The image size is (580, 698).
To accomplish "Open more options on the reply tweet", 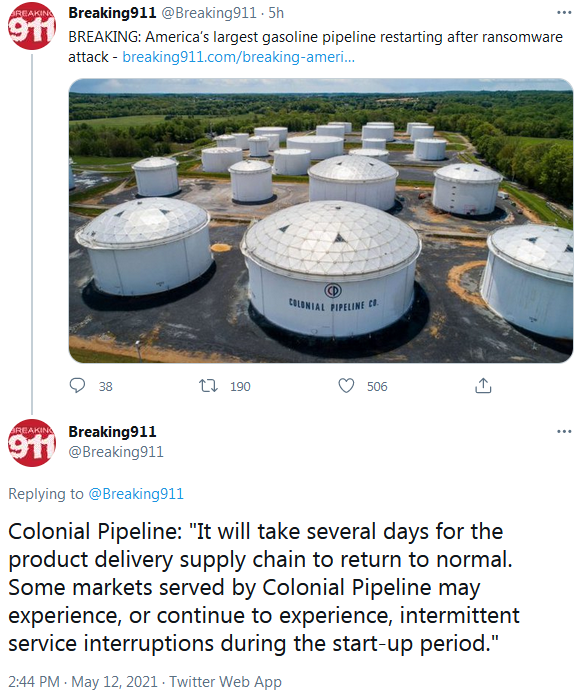I will point(564,431).
